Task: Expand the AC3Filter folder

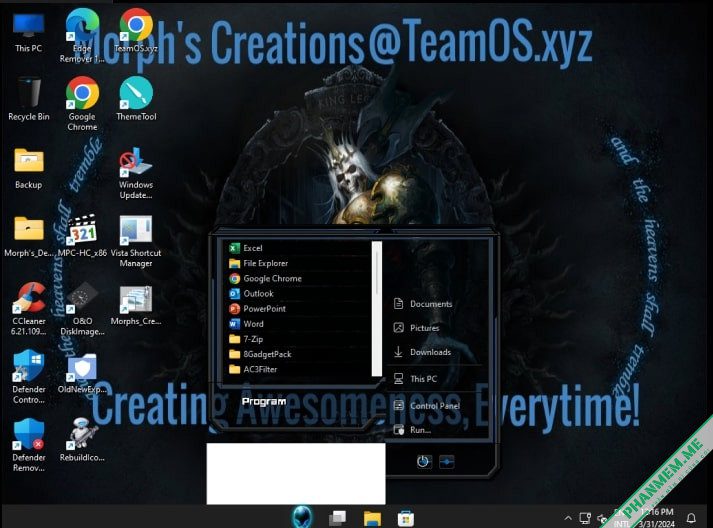Action: point(299,369)
